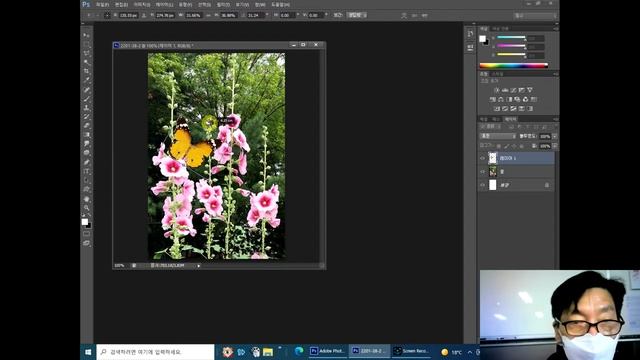The width and height of the screenshot is (640, 360).
Task: Open the Edit menu
Action: (x=121, y=4)
